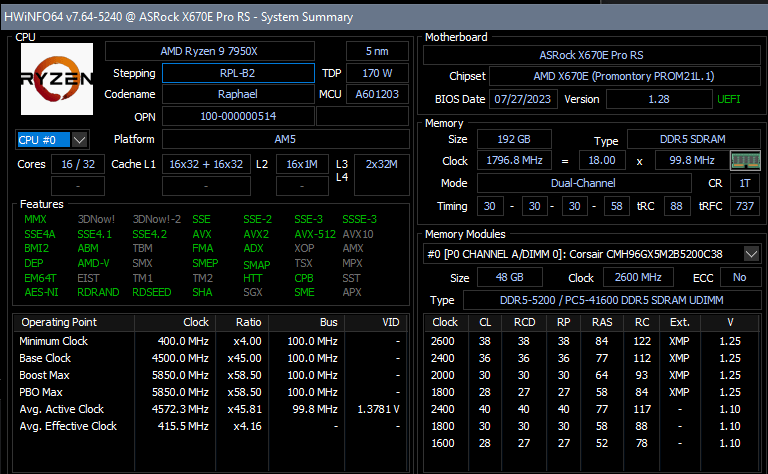The height and width of the screenshot is (474, 768).
Task: Click the DDR5-5200 / PC5-41600 type value
Action: 612,300
